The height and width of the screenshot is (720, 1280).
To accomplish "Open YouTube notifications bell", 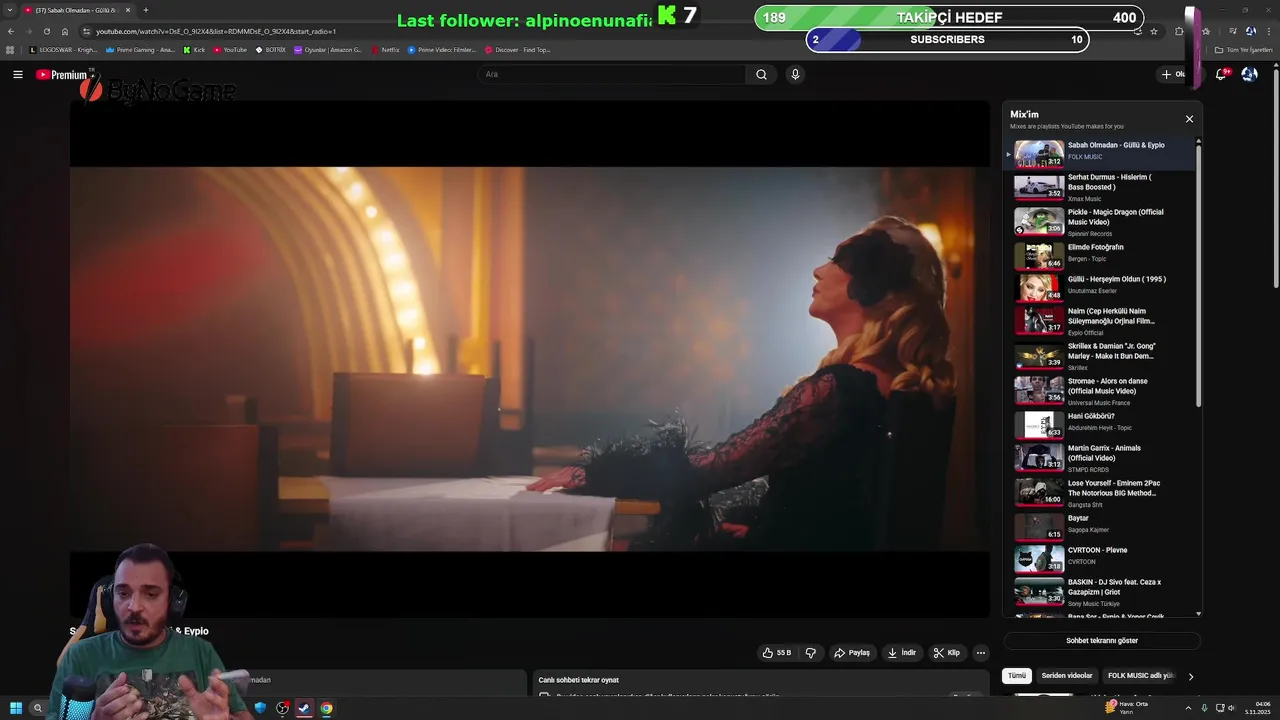I will (1221, 74).
